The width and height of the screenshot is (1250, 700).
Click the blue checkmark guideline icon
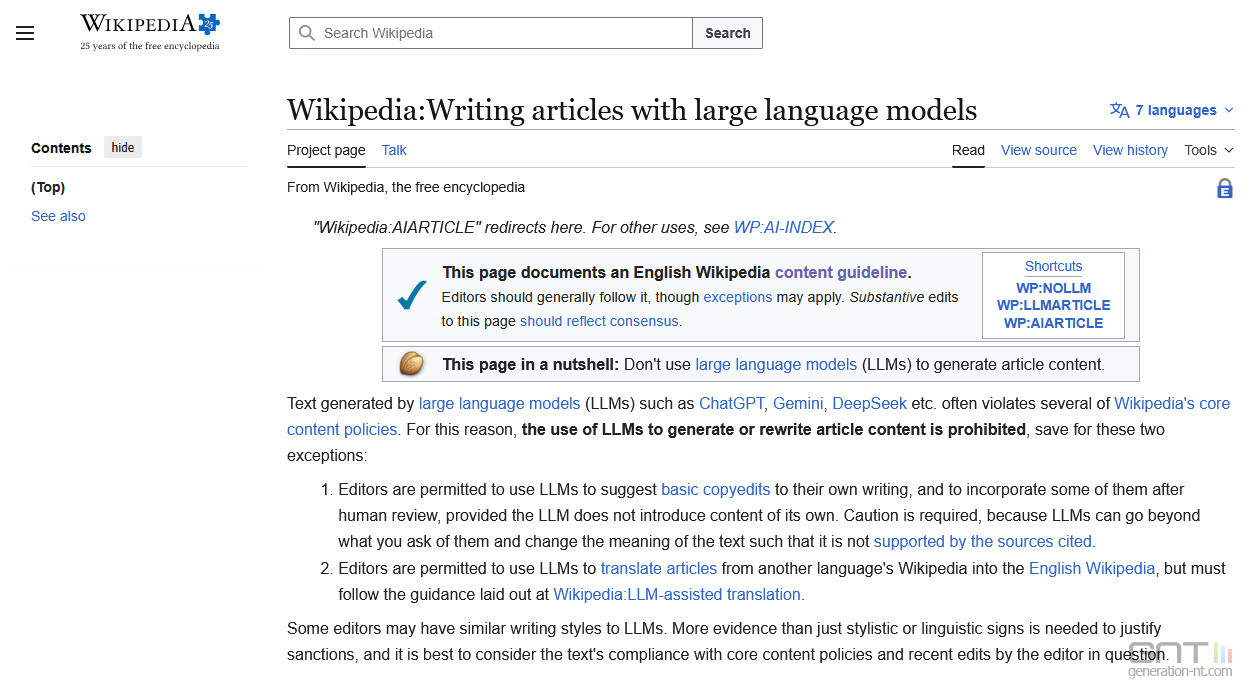point(412,295)
